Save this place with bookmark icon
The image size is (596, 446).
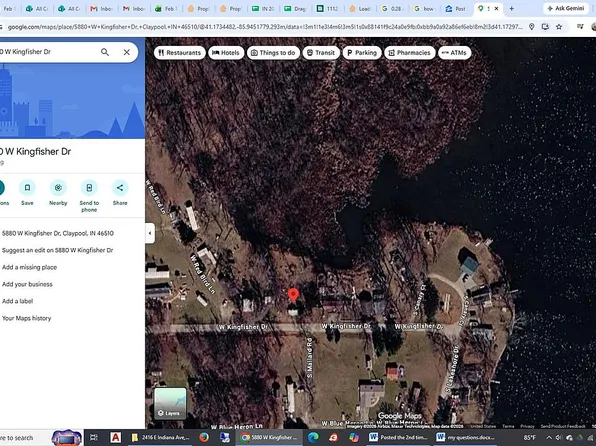(x=27, y=188)
